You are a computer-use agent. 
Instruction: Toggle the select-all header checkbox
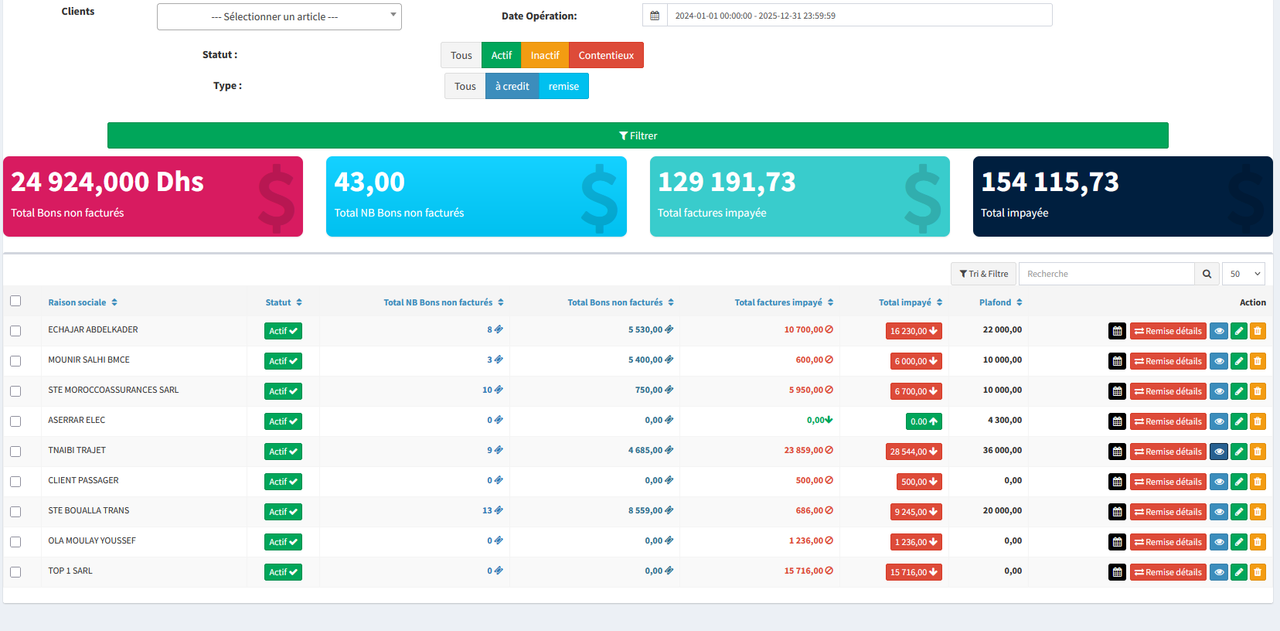coord(15,301)
